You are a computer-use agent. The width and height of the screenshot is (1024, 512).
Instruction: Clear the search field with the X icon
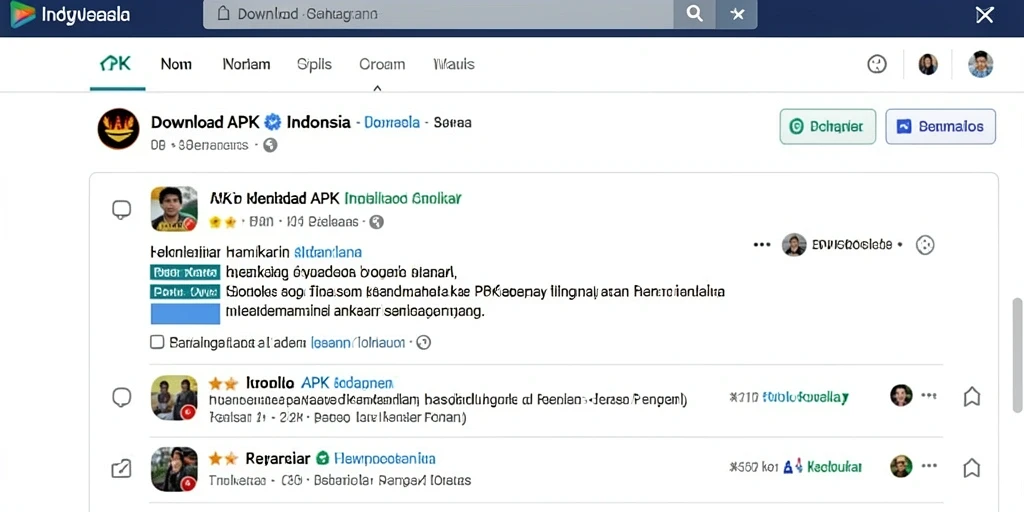[x=737, y=14]
